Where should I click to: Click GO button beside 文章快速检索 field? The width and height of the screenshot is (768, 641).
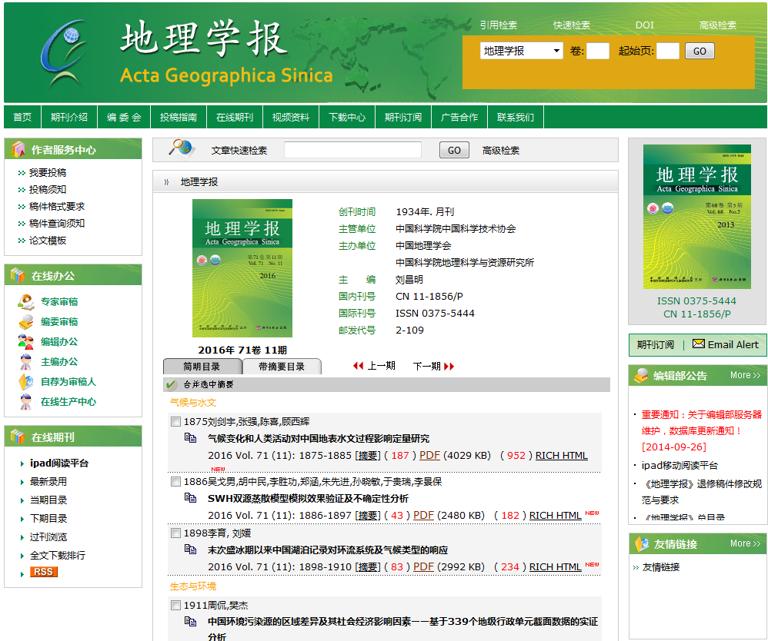454,150
